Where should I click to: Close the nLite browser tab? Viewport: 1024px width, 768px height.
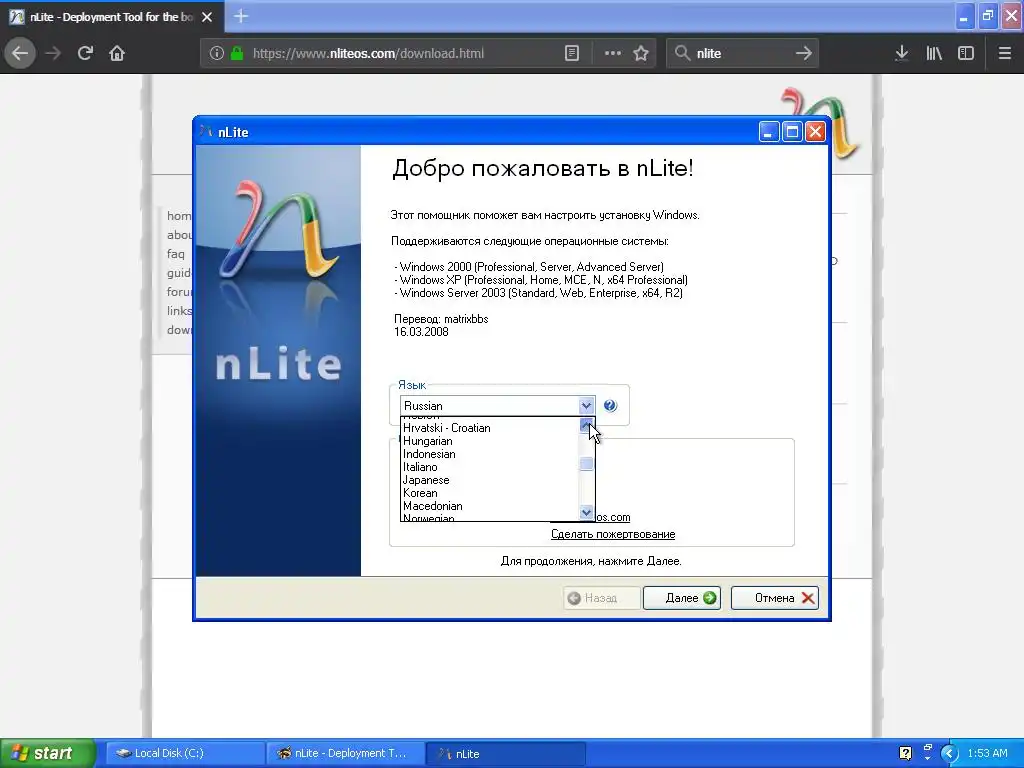[x=207, y=17]
